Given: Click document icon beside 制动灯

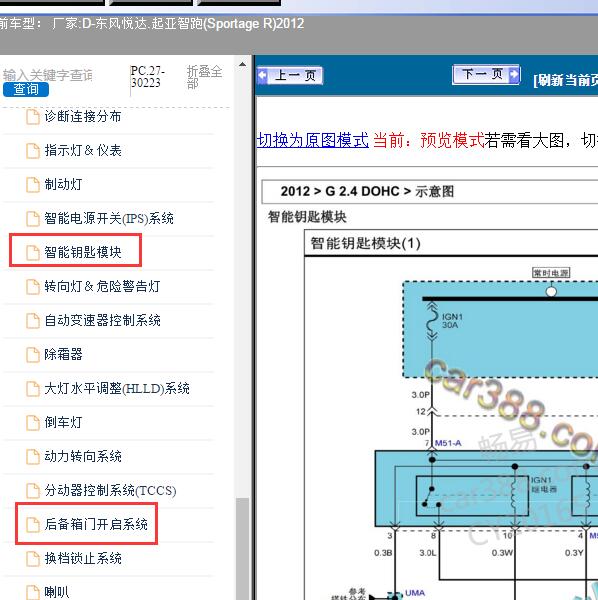Looking at the screenshot, I should coord(33,185).
